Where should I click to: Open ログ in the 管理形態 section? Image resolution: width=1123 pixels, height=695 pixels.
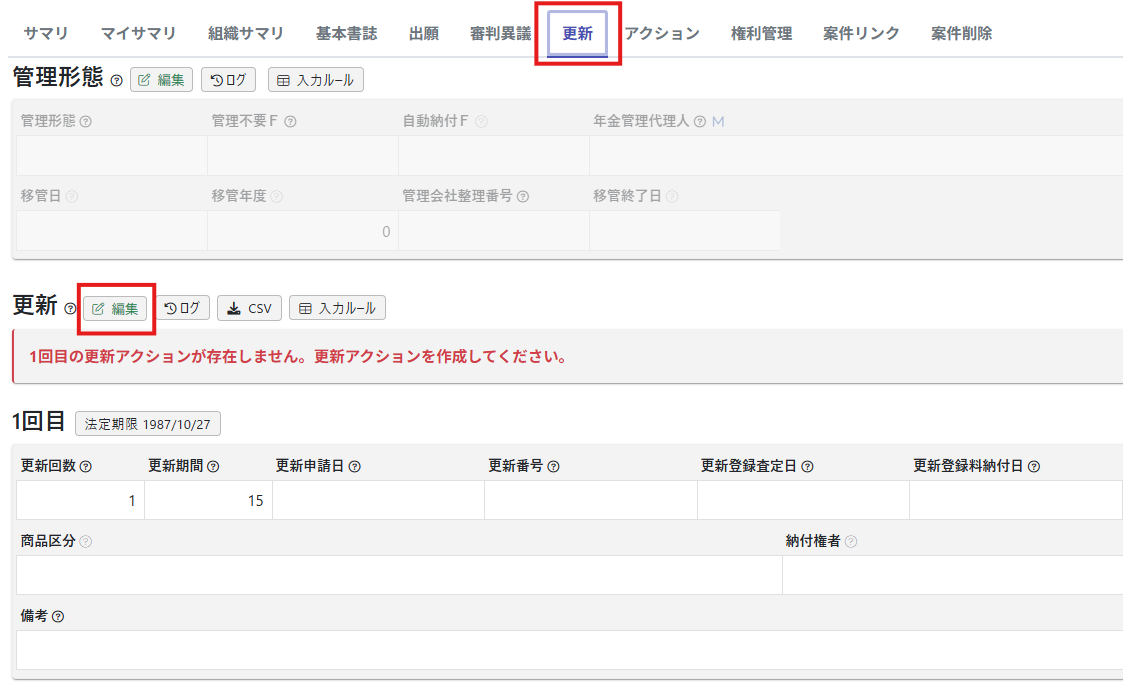228,80
